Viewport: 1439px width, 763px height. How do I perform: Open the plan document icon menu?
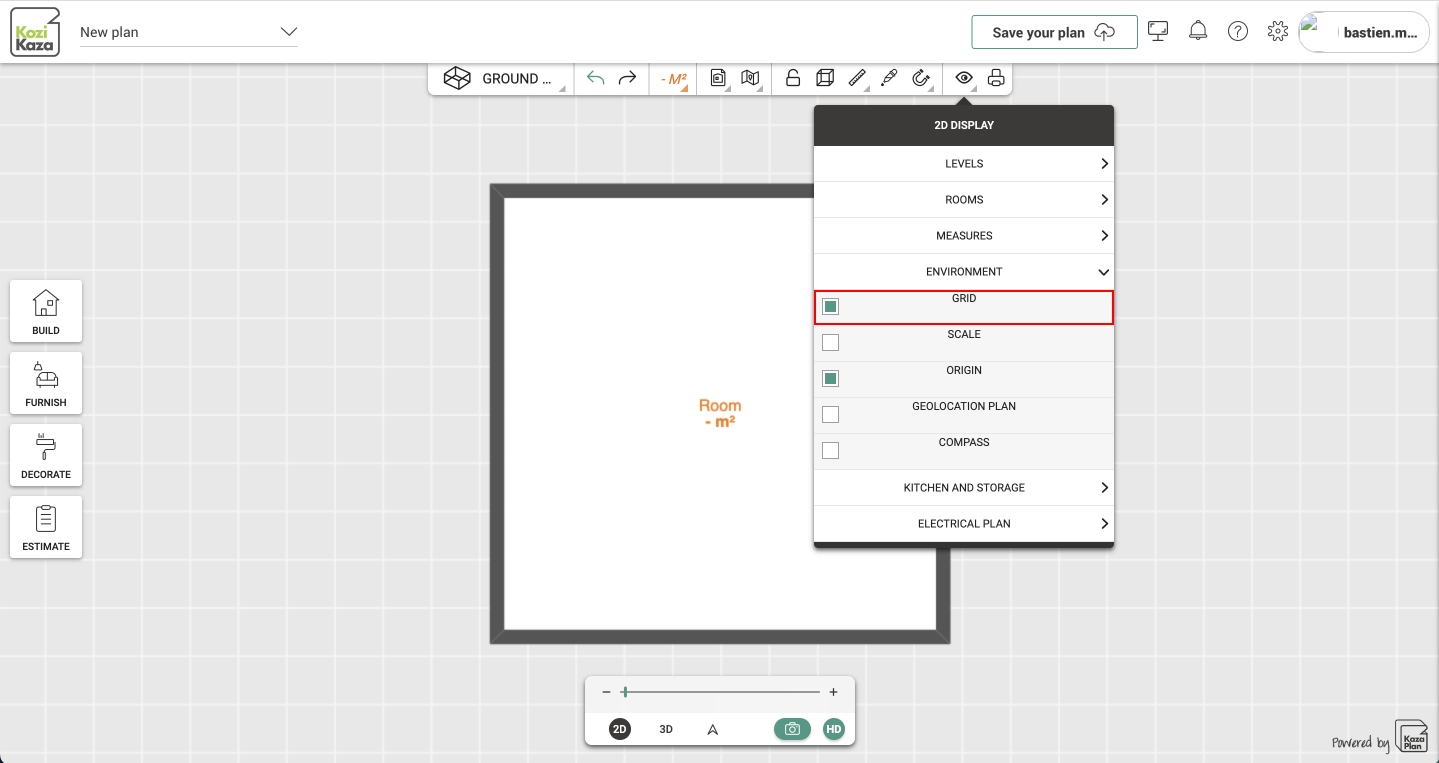pyautogui.click(x=717, y=78)
